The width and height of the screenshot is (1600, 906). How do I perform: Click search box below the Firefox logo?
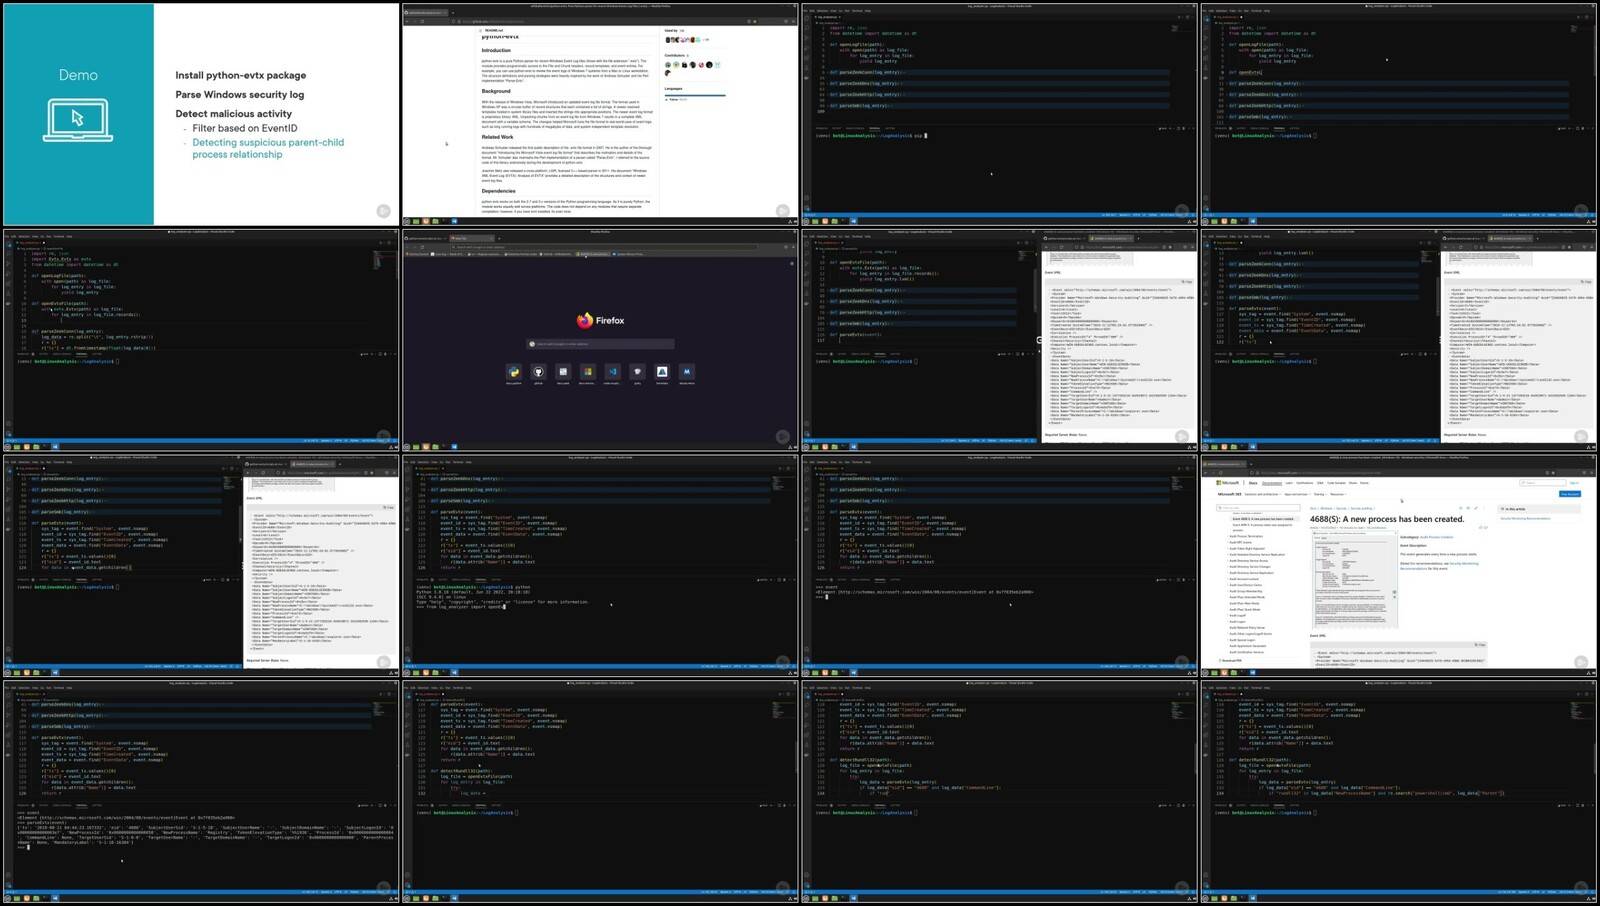(600, 344)
